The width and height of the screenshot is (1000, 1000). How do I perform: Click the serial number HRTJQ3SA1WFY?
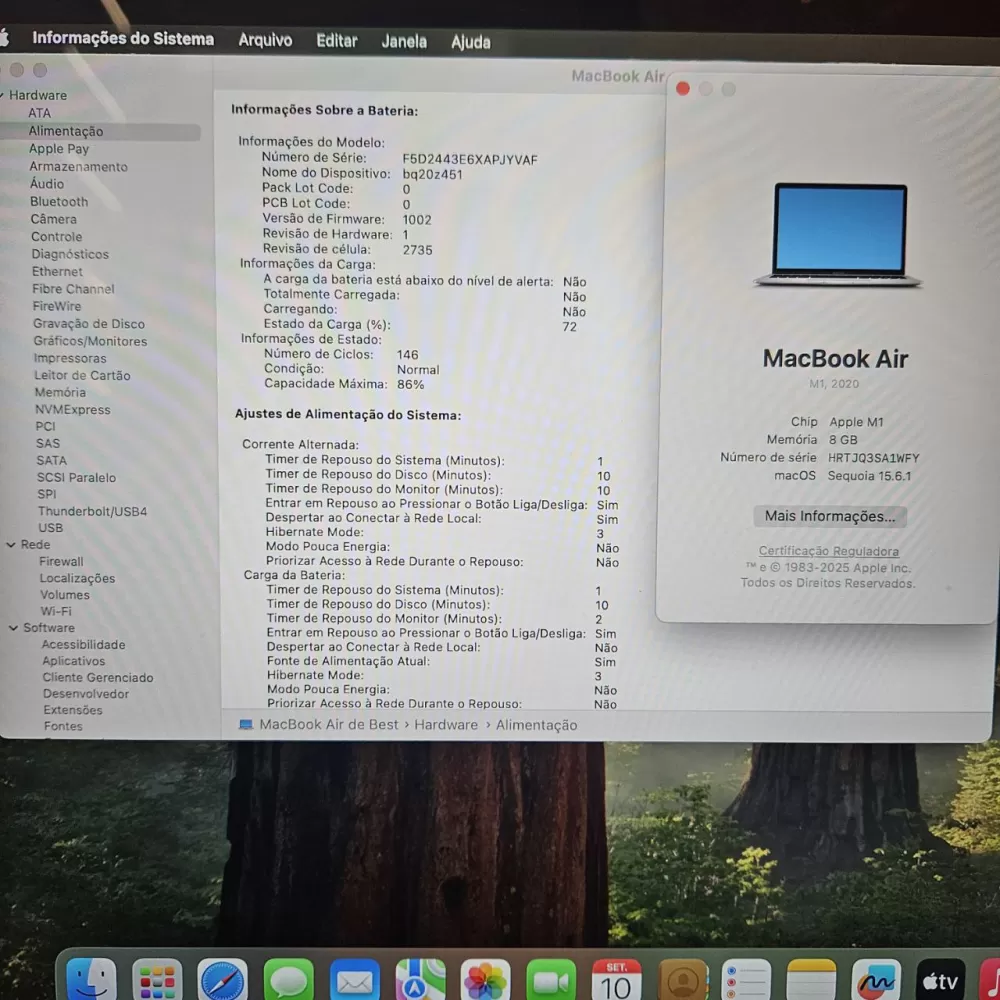tap(873, 458)
